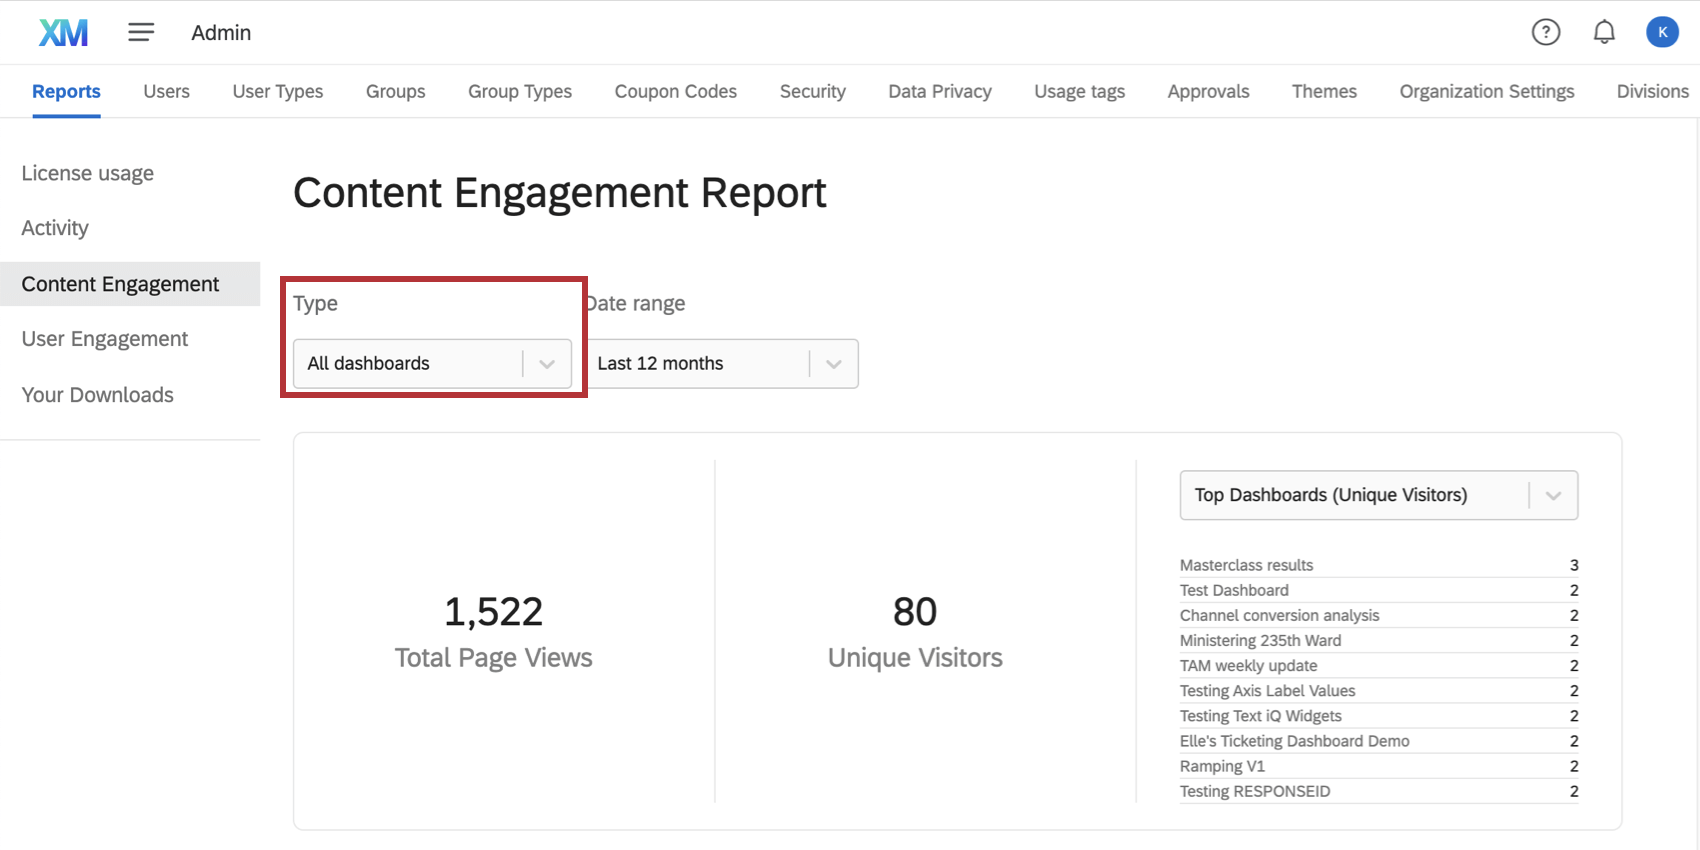The height and width of the screenshot is (850, 1700).
Task: Open User Engagement report in sidebar
Action: pos(105,340)
